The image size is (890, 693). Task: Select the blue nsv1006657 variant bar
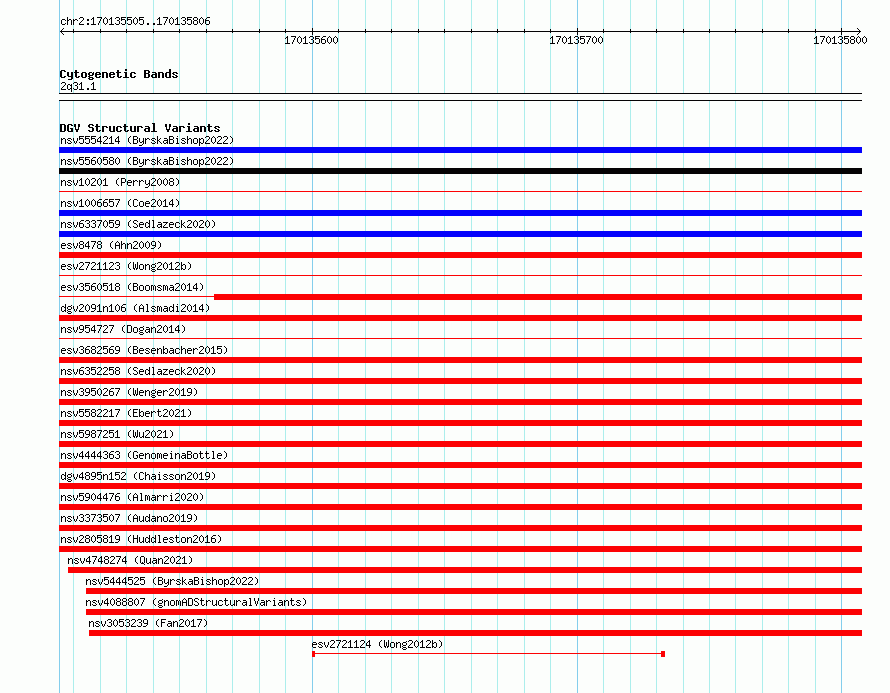point(460,213)
